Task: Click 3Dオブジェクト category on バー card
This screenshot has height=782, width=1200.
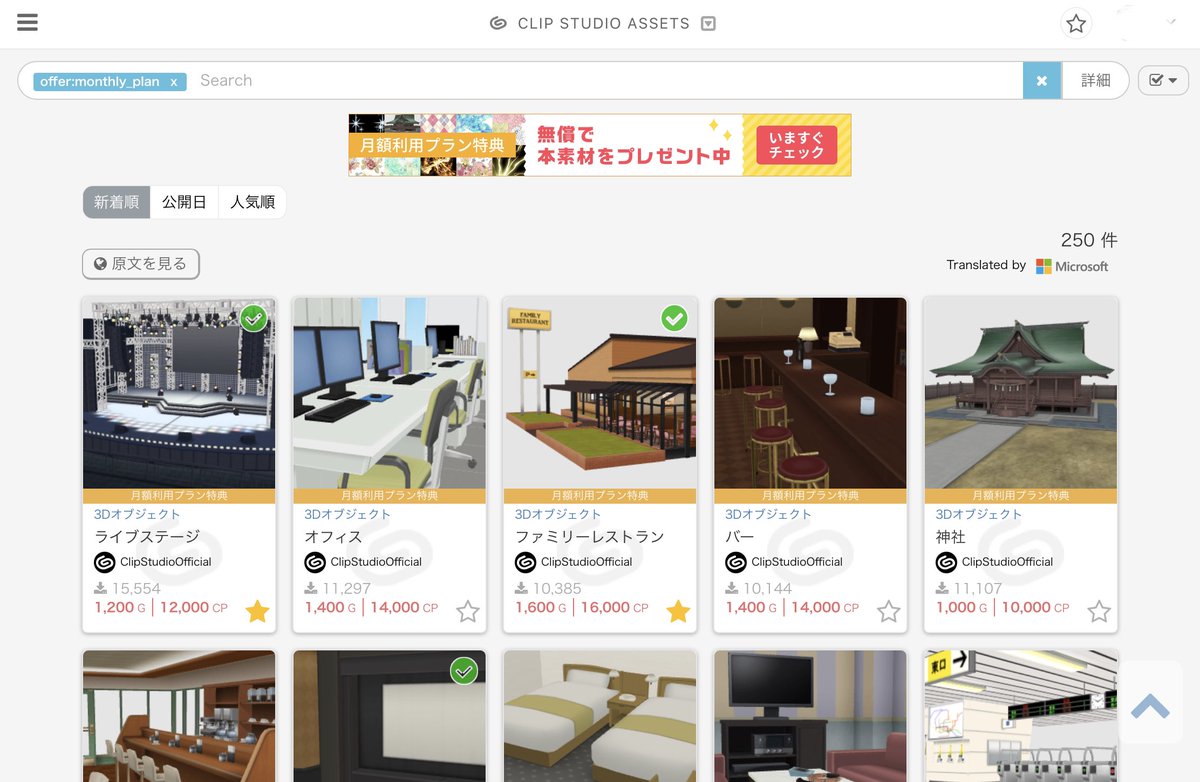Action: pos(769,514)
